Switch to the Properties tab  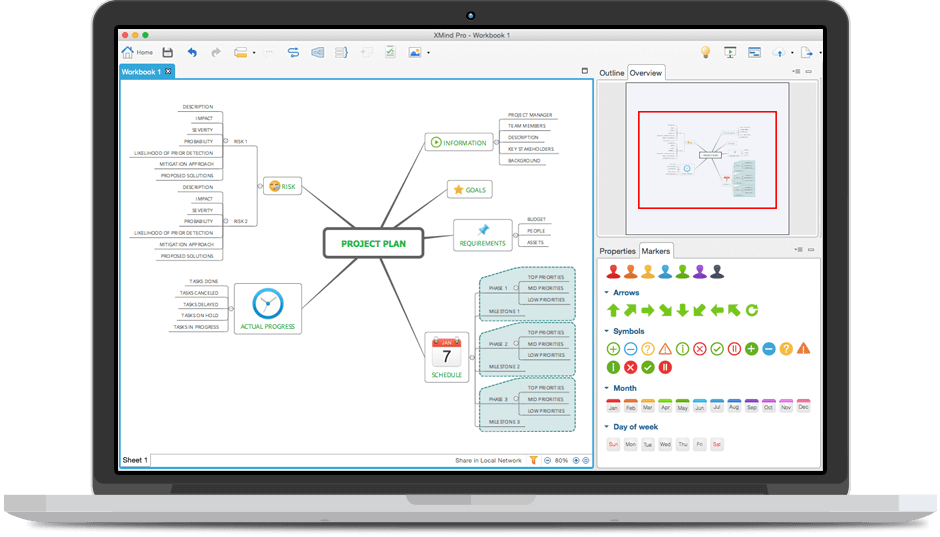pyautogui.click(x=617, y=251)
